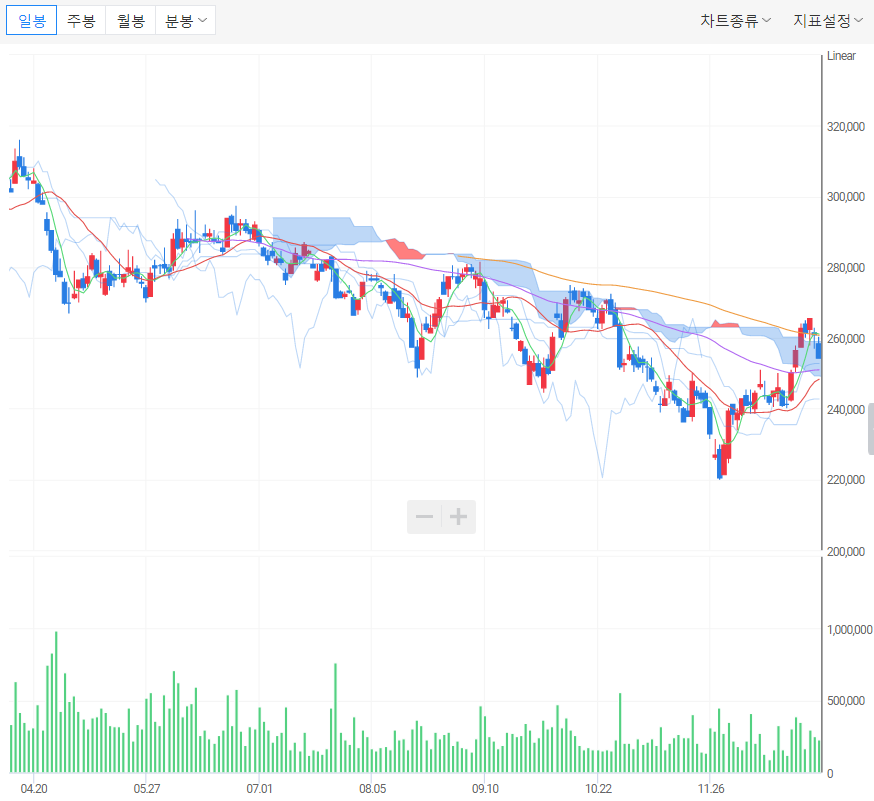Screen dimensions: 874x801
Task: Click the 220,000 price axis label
Action: [846, 480]
